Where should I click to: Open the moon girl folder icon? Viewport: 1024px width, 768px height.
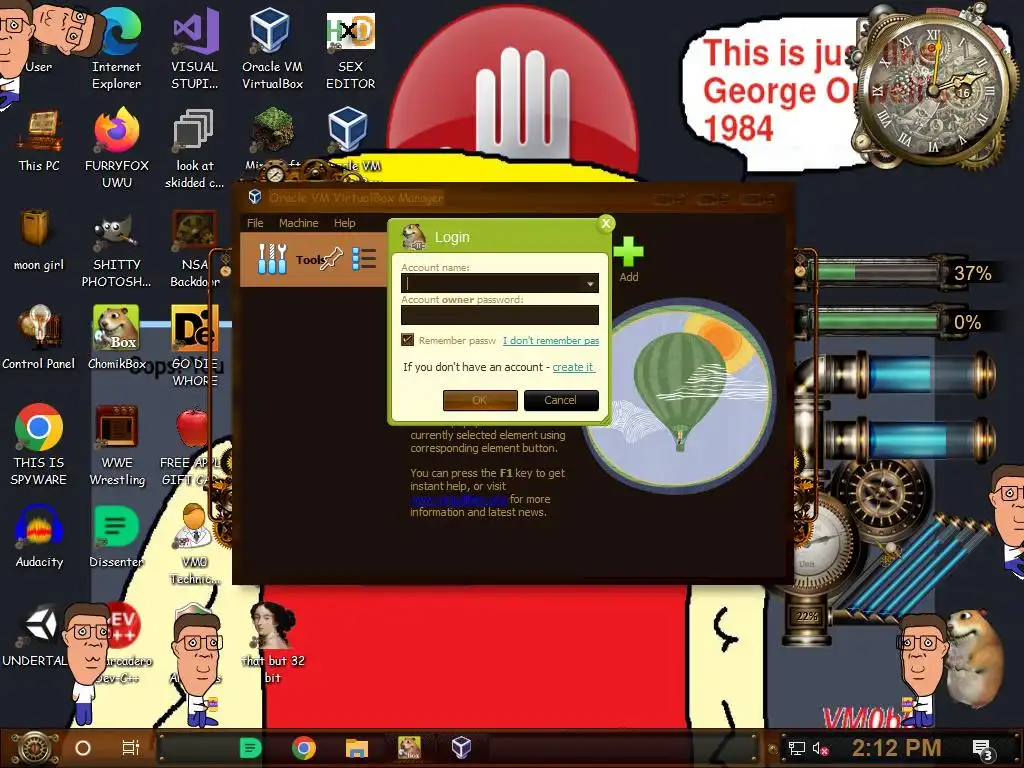[39, 240]
